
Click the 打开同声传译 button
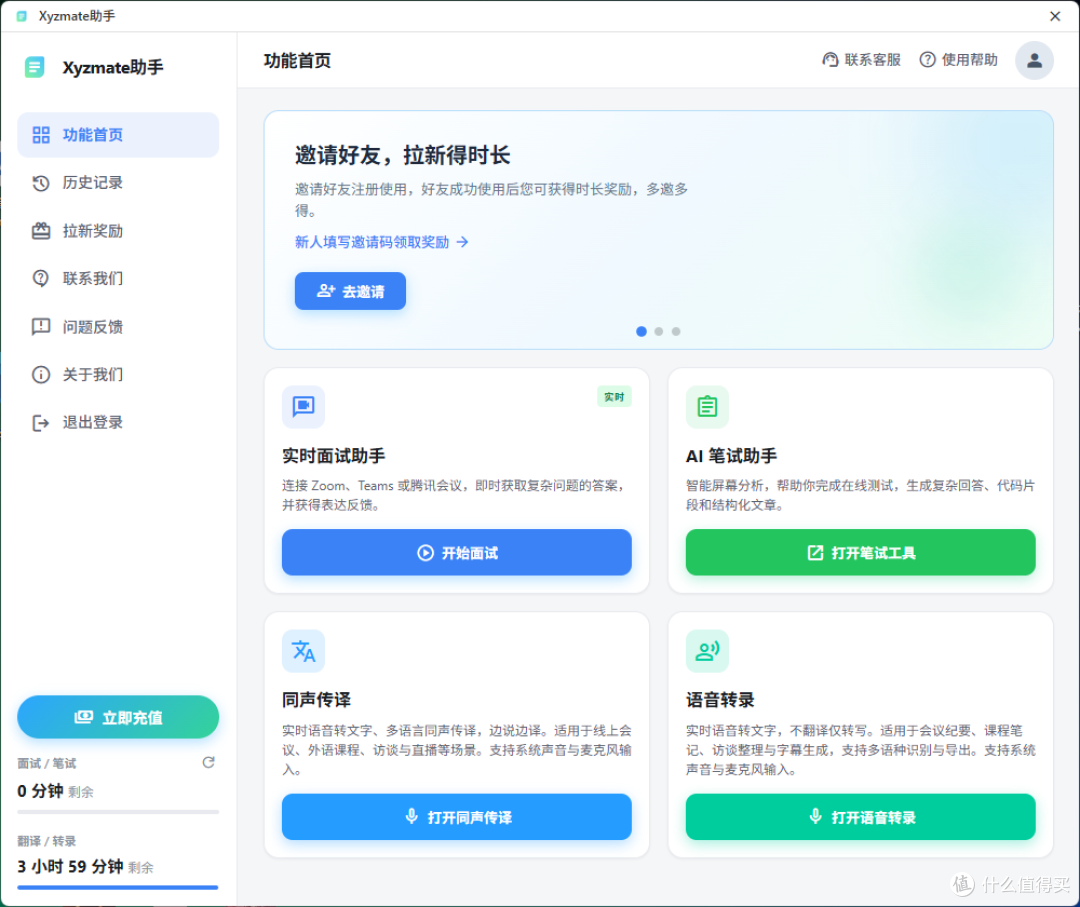(x=457, y=817)
